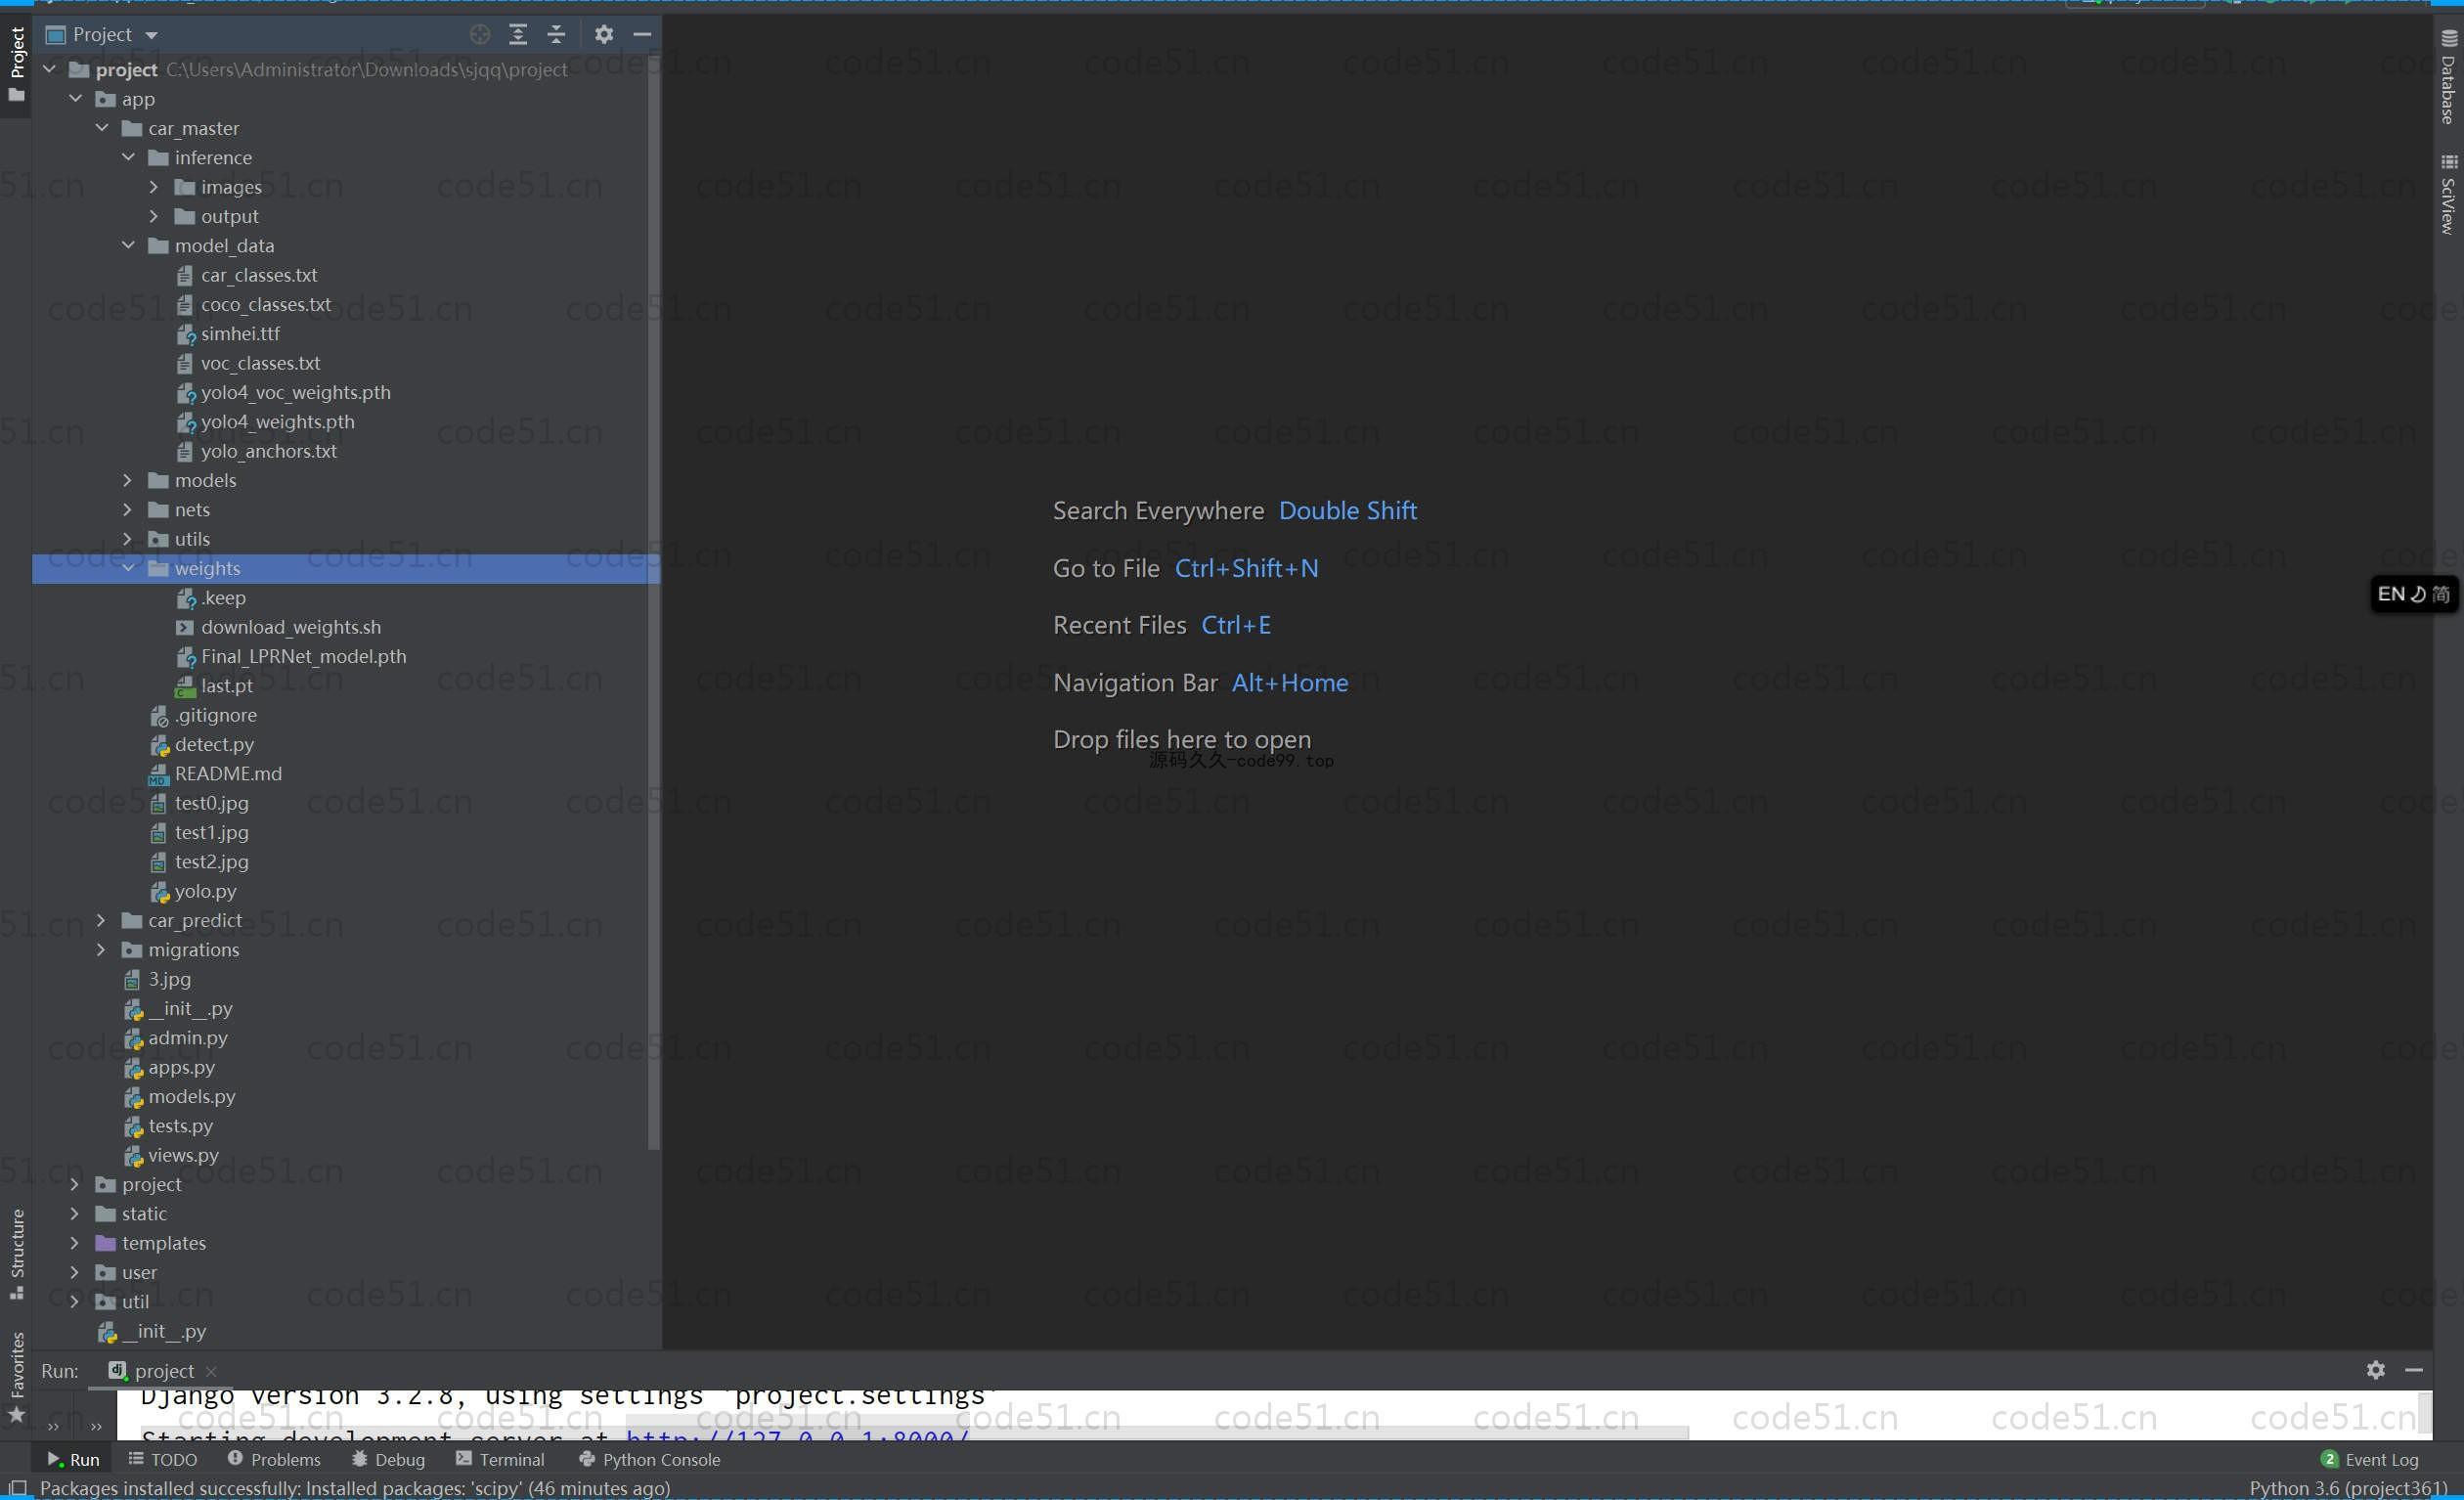Image resolution: width=2464 pixels, height=1500 pixels.
Task: Collapse the app folder
Action: click(x=76, y=99)
